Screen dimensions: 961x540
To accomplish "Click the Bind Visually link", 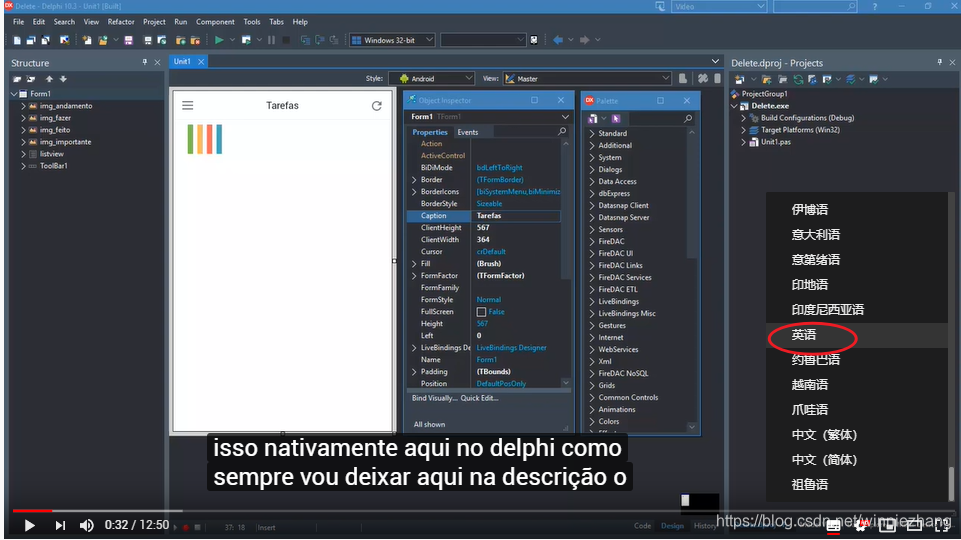I will click(435, 398).
